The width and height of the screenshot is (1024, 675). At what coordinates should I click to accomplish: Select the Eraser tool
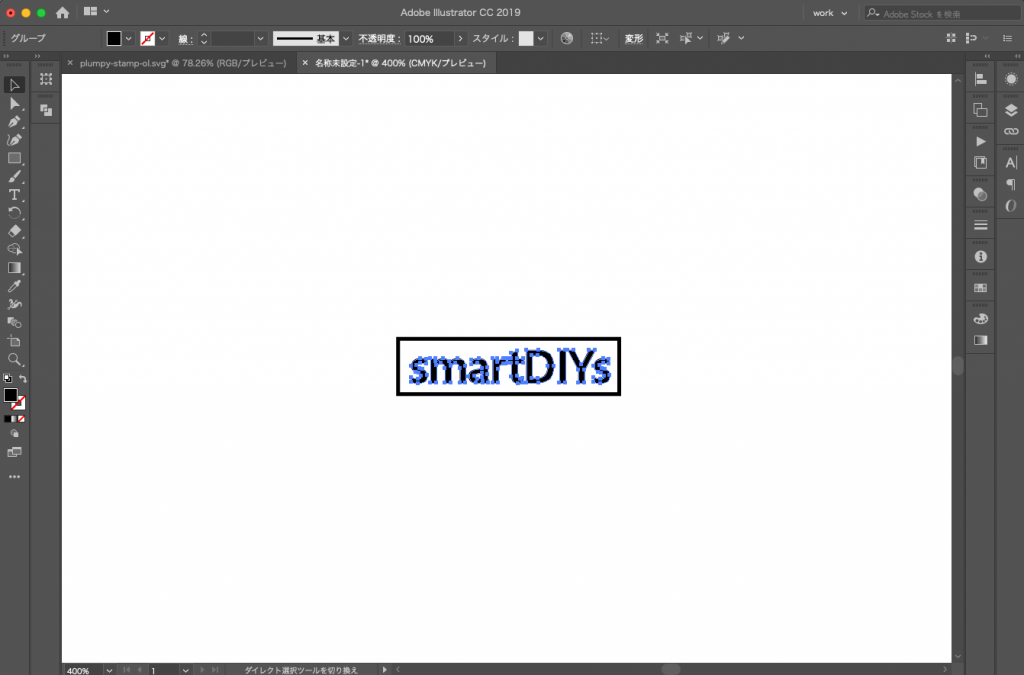(x=14, y=231)
